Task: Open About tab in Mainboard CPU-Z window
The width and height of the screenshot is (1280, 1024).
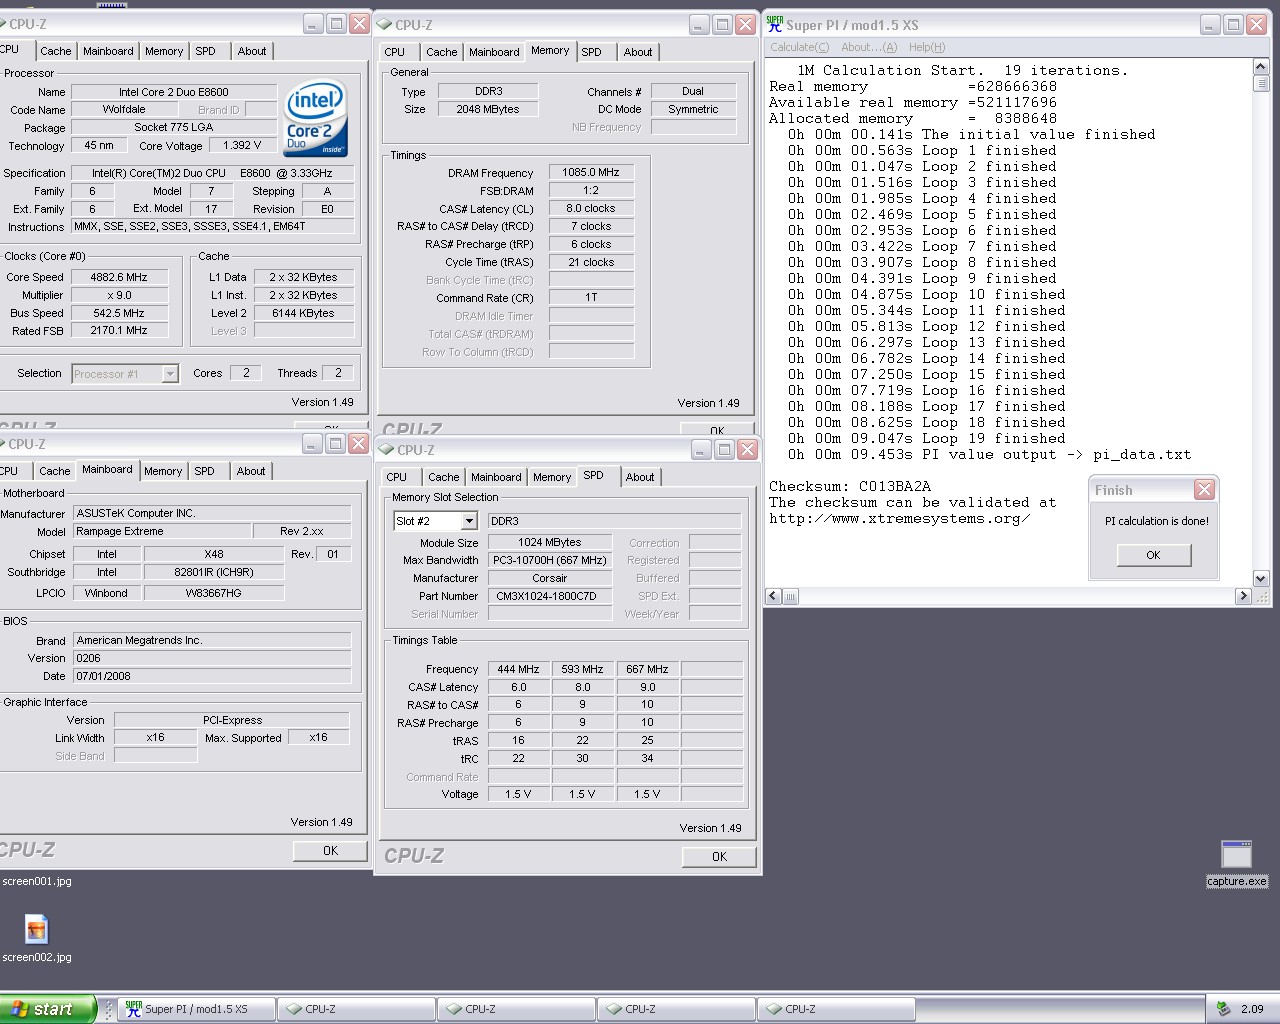Action: [251, 471]
